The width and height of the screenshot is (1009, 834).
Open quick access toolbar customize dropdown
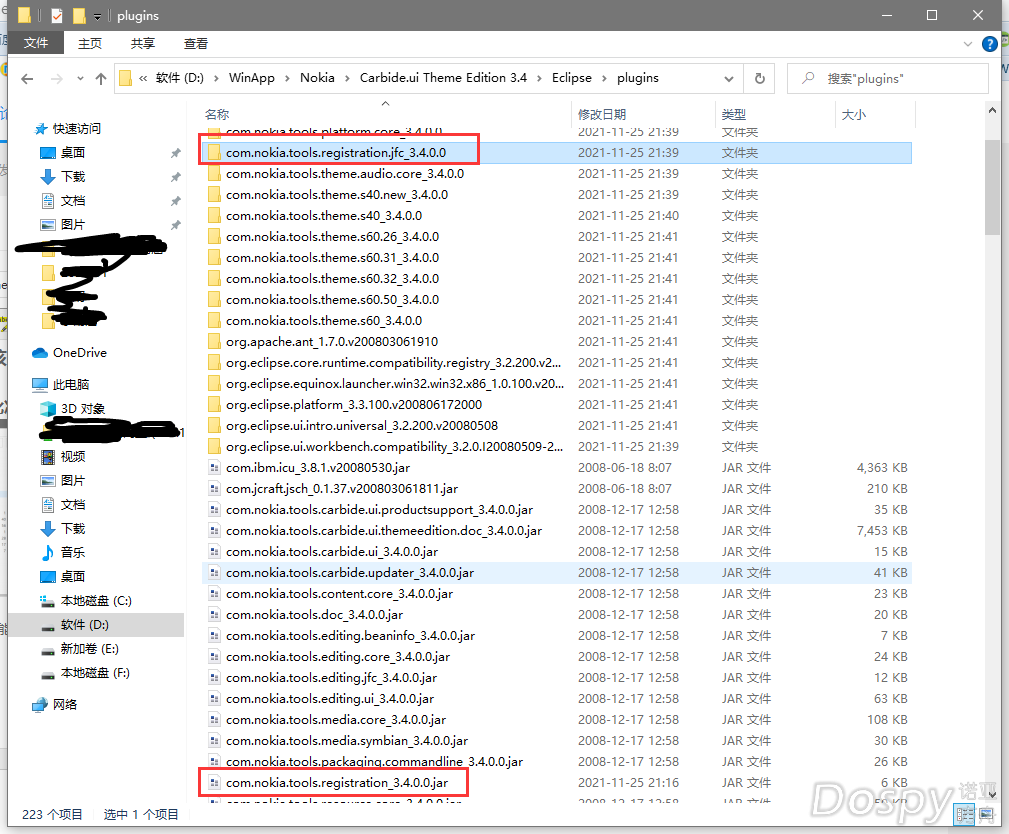pos(97,16)
